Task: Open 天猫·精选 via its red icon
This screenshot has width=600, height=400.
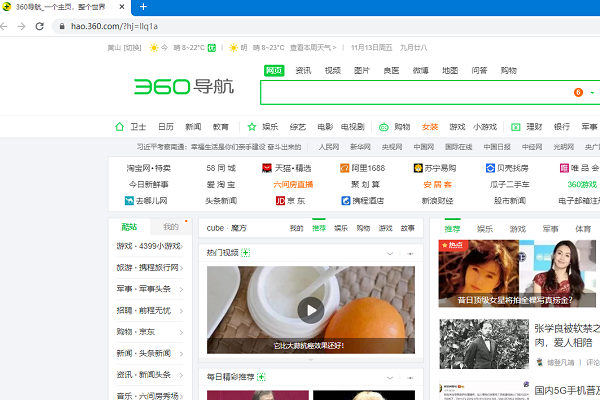Action: point(267,168)
